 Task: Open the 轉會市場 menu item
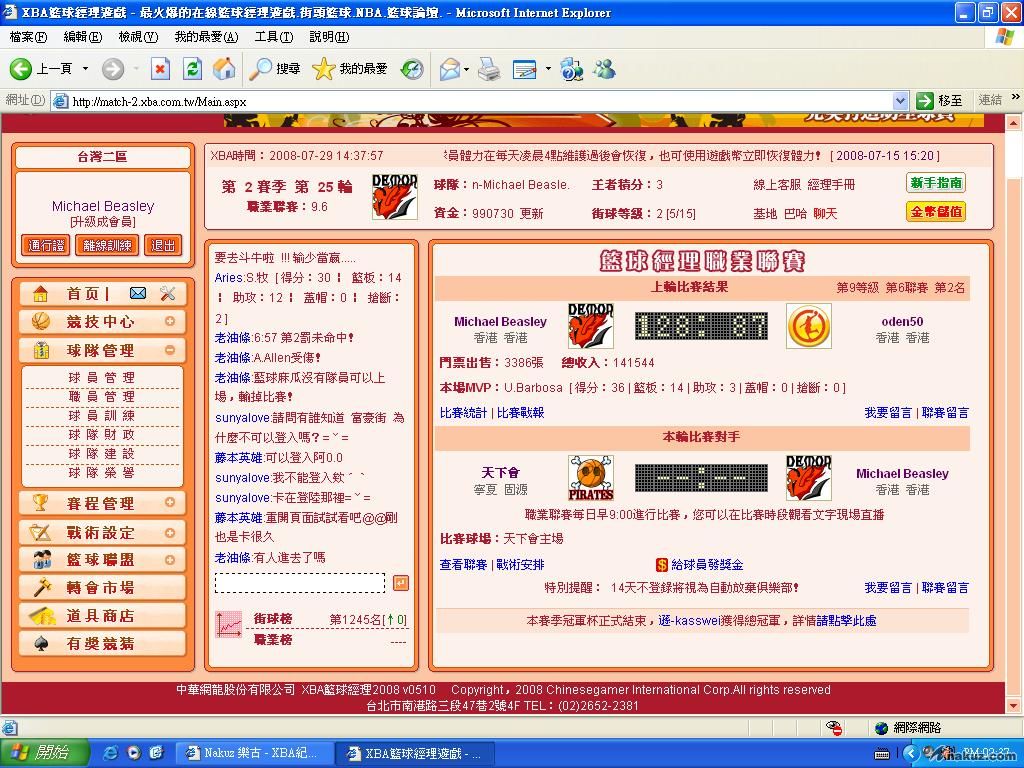point(102,588)
